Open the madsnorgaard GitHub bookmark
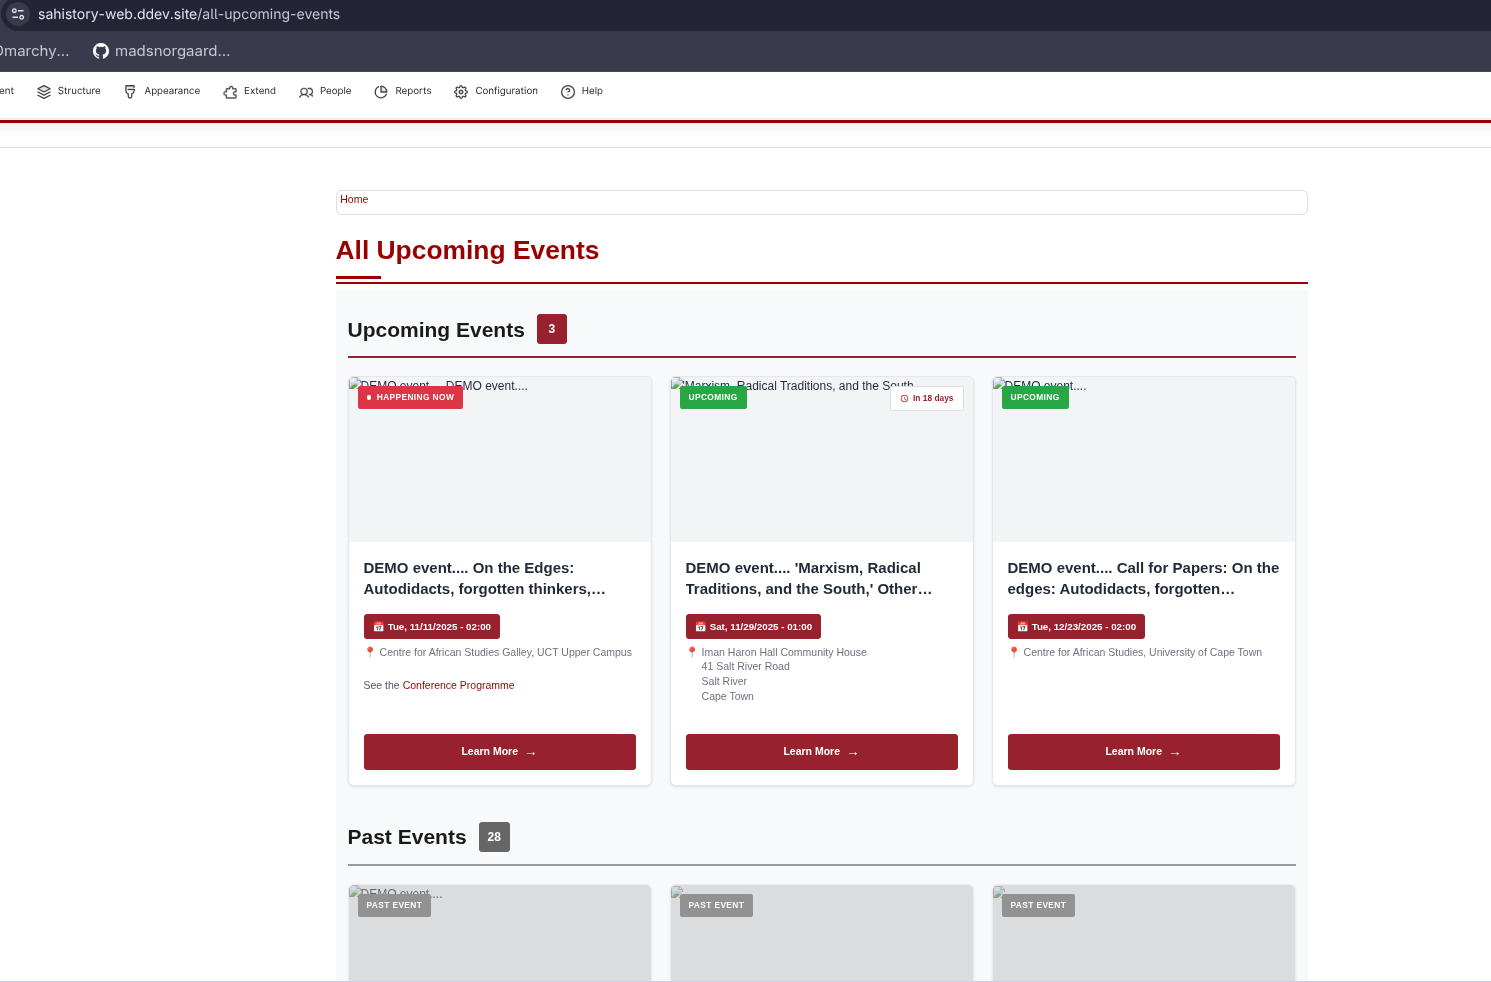The width and height of the screenshot is (1491, 982). [161, 51]
